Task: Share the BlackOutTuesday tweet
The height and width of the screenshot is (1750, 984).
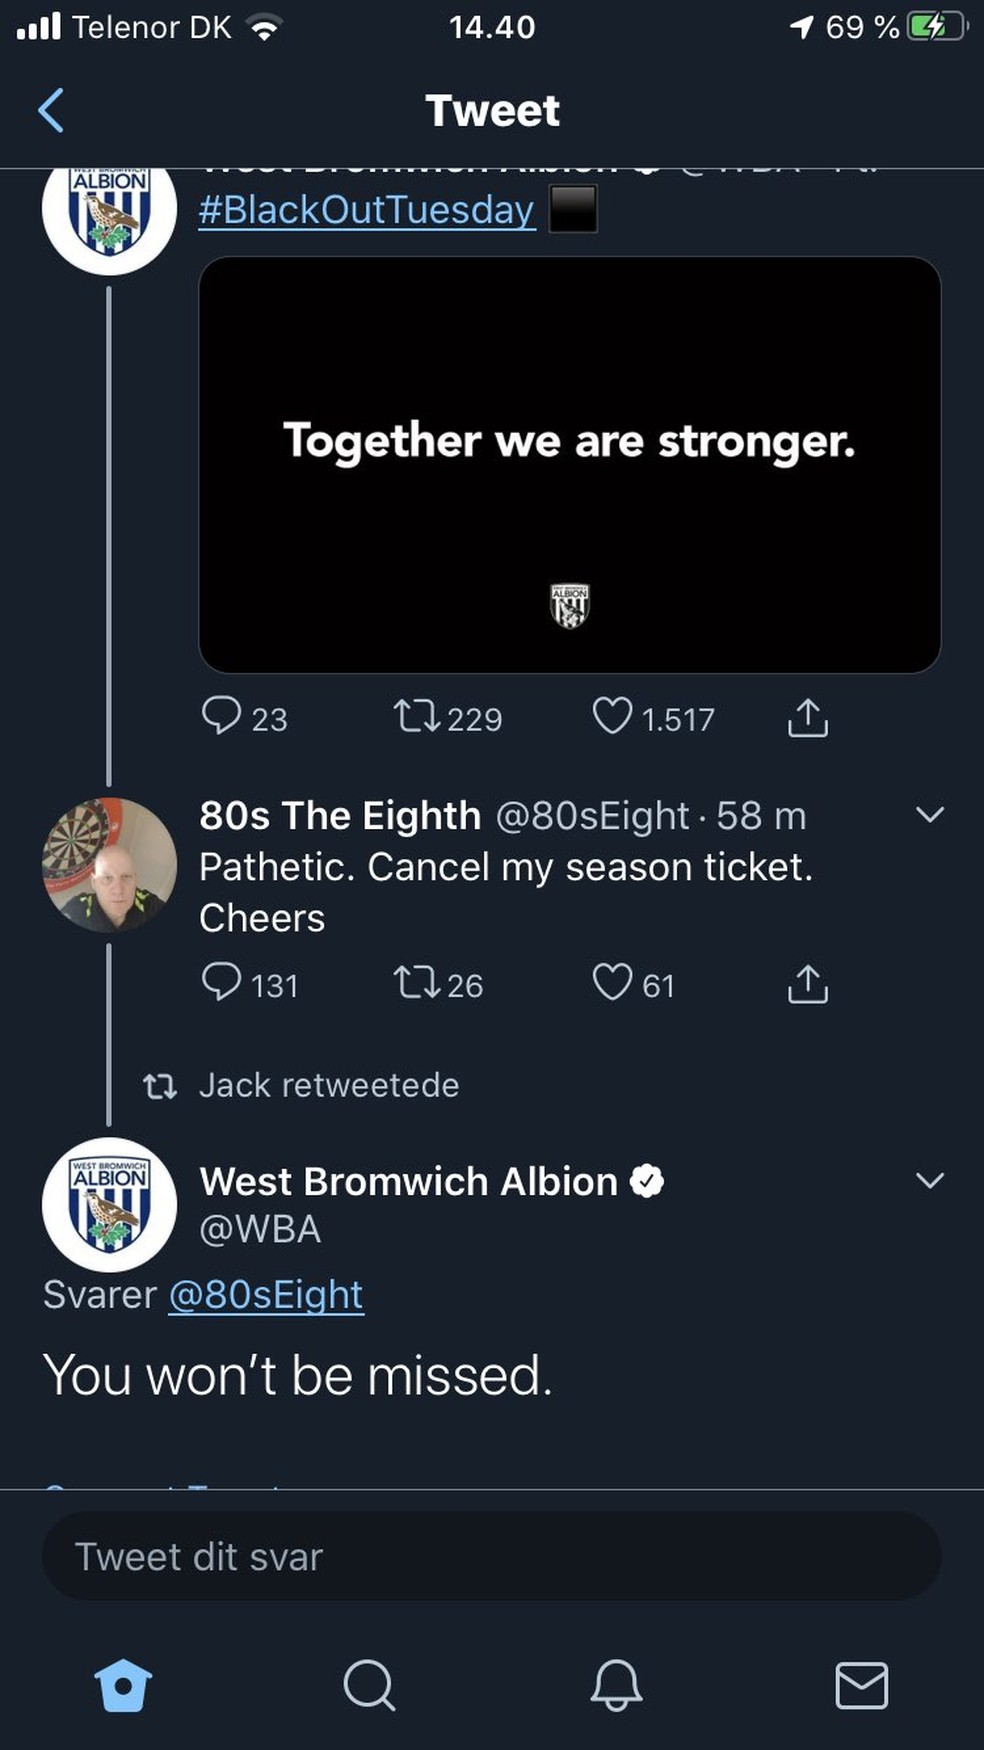Action: pyautogui.click(x=807, y=717)
